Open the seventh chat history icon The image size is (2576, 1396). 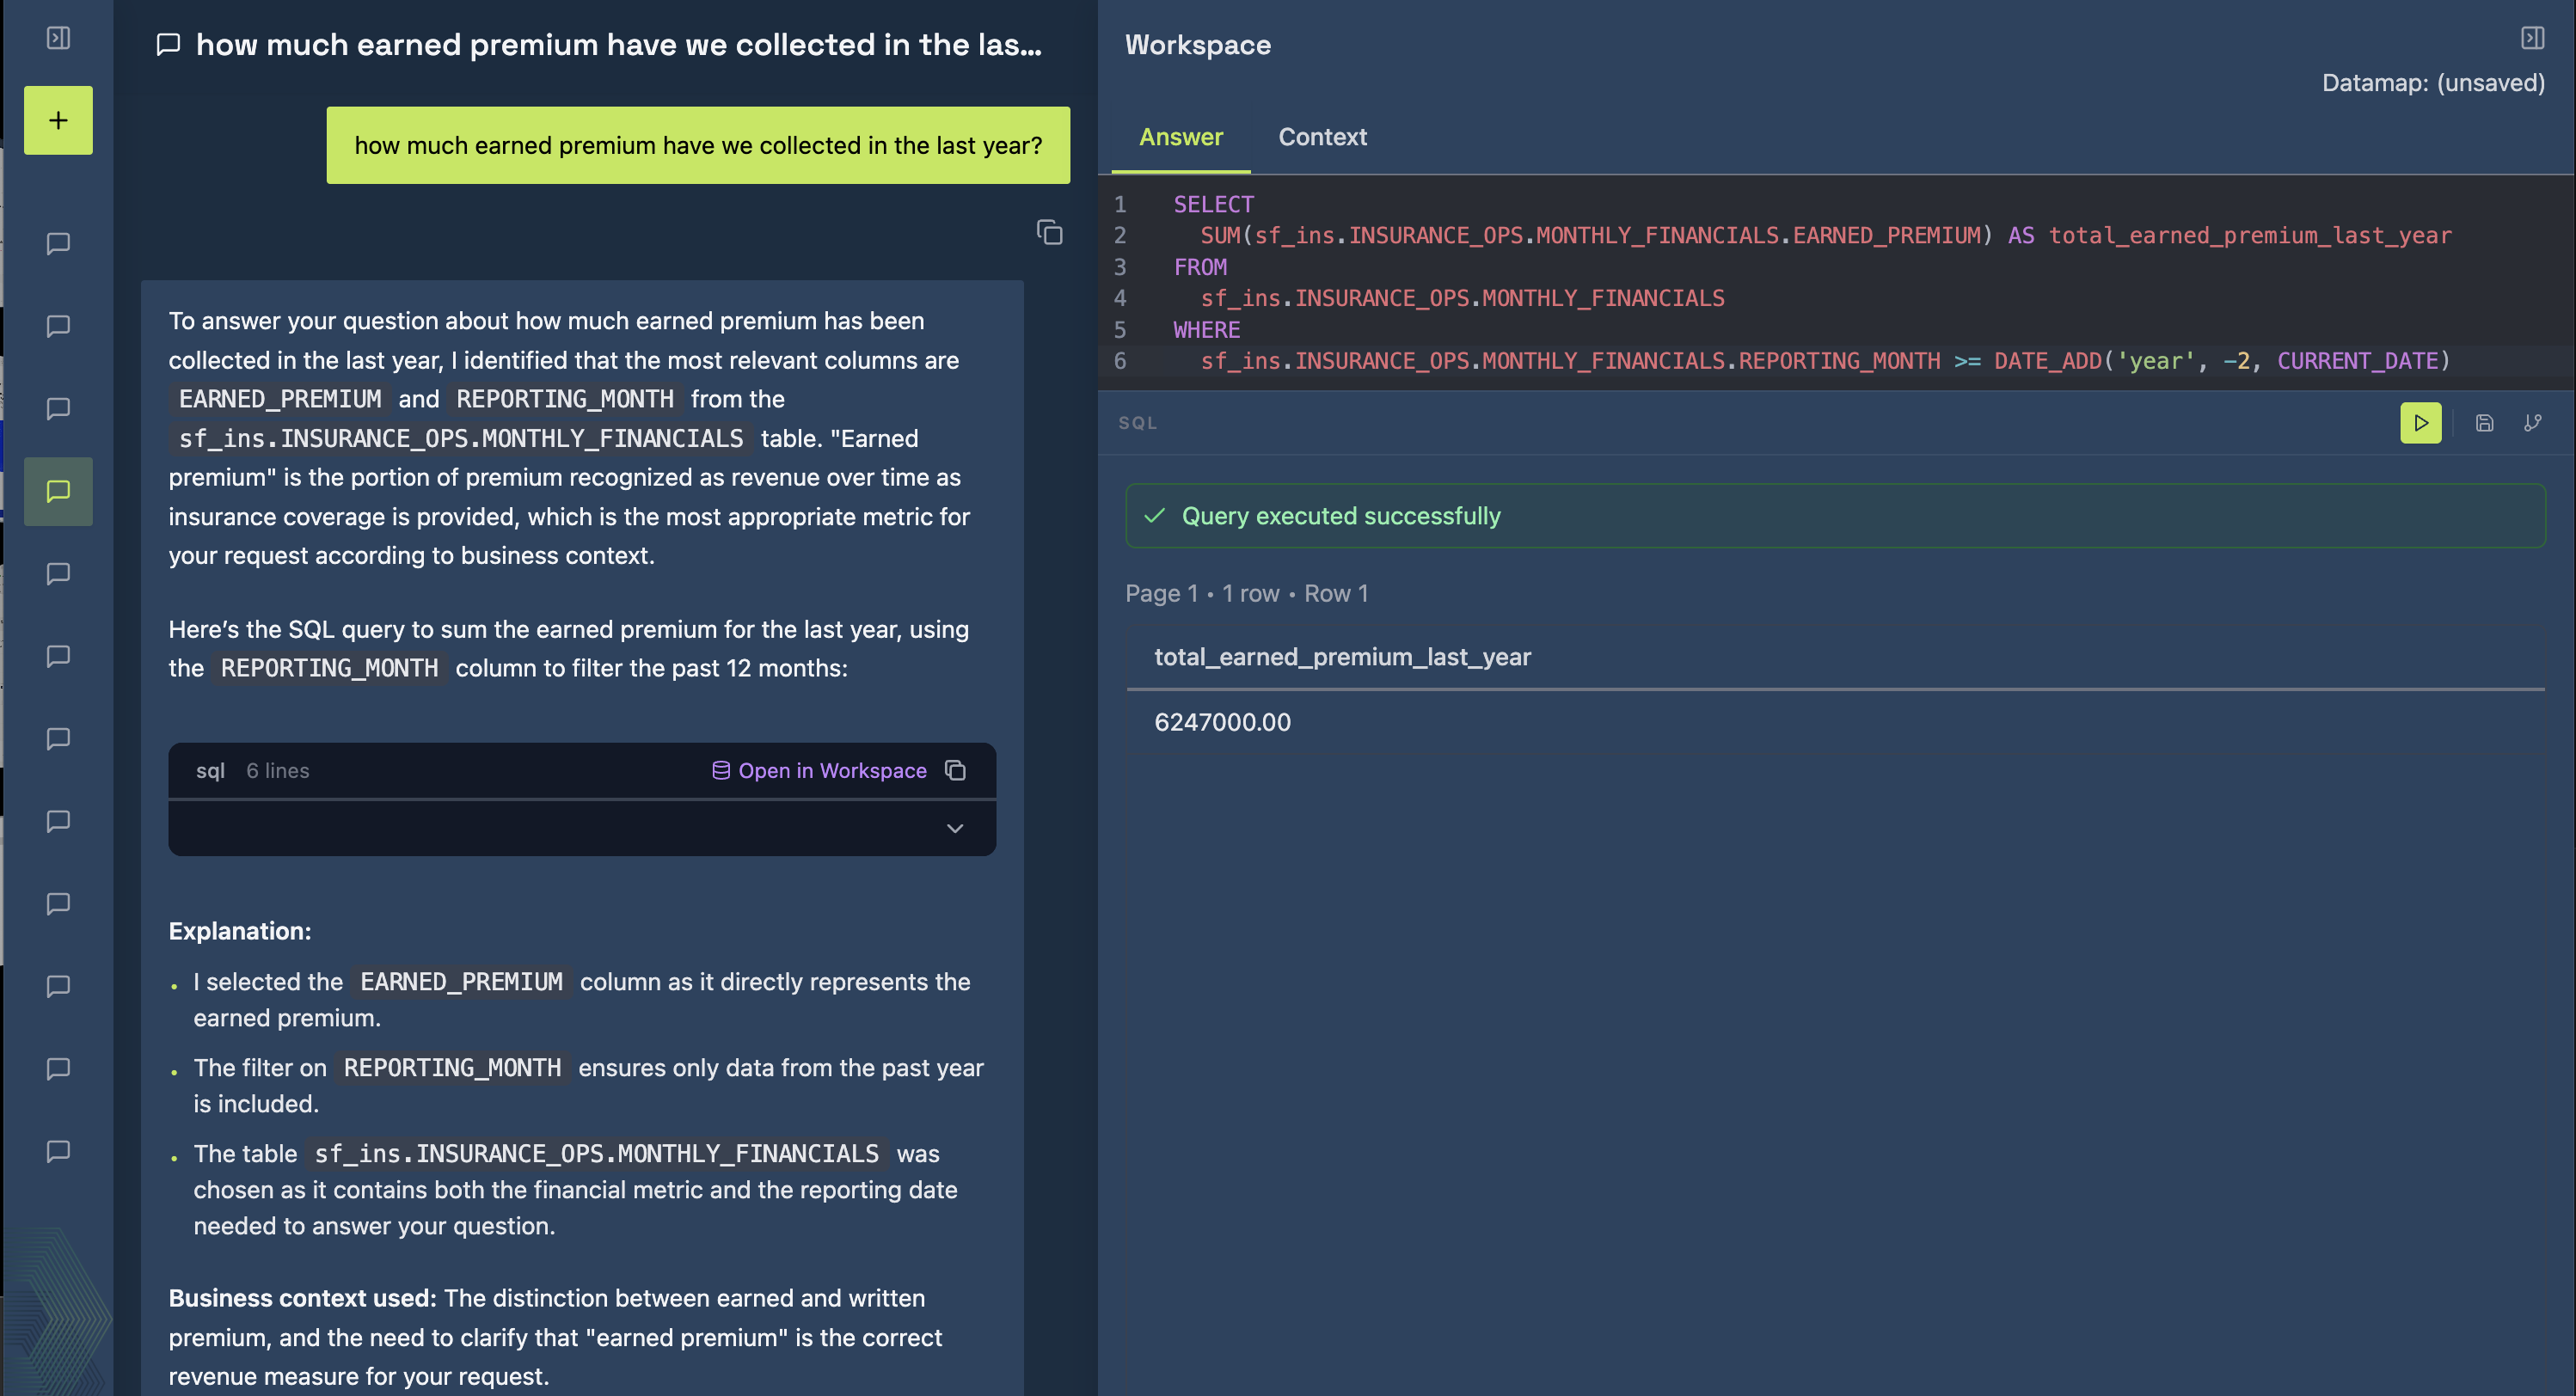point(58,738)
